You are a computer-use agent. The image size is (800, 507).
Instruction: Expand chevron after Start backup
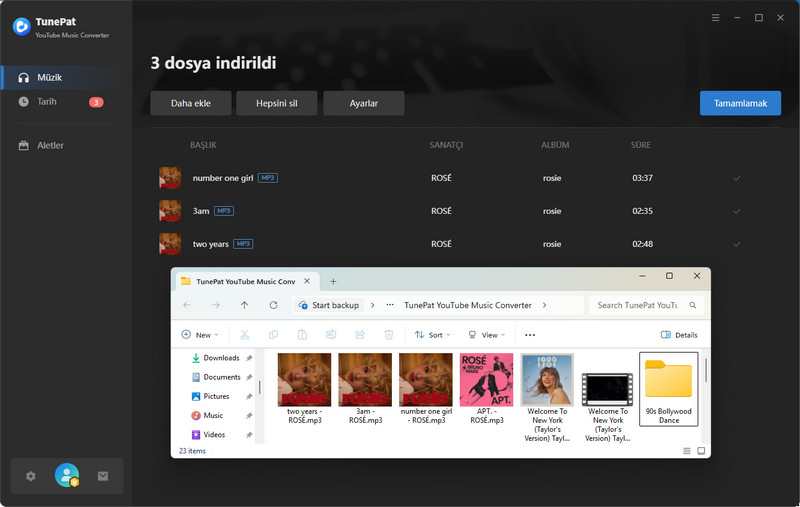(372, 305)
